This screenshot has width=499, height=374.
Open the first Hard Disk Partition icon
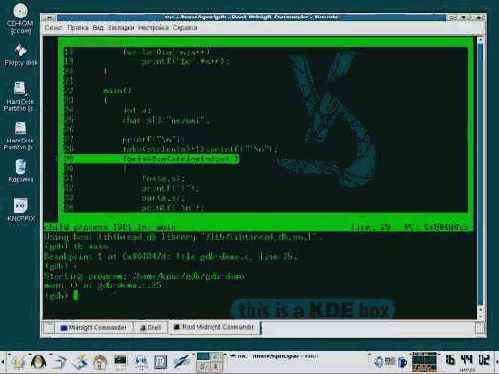coord(19,96)
